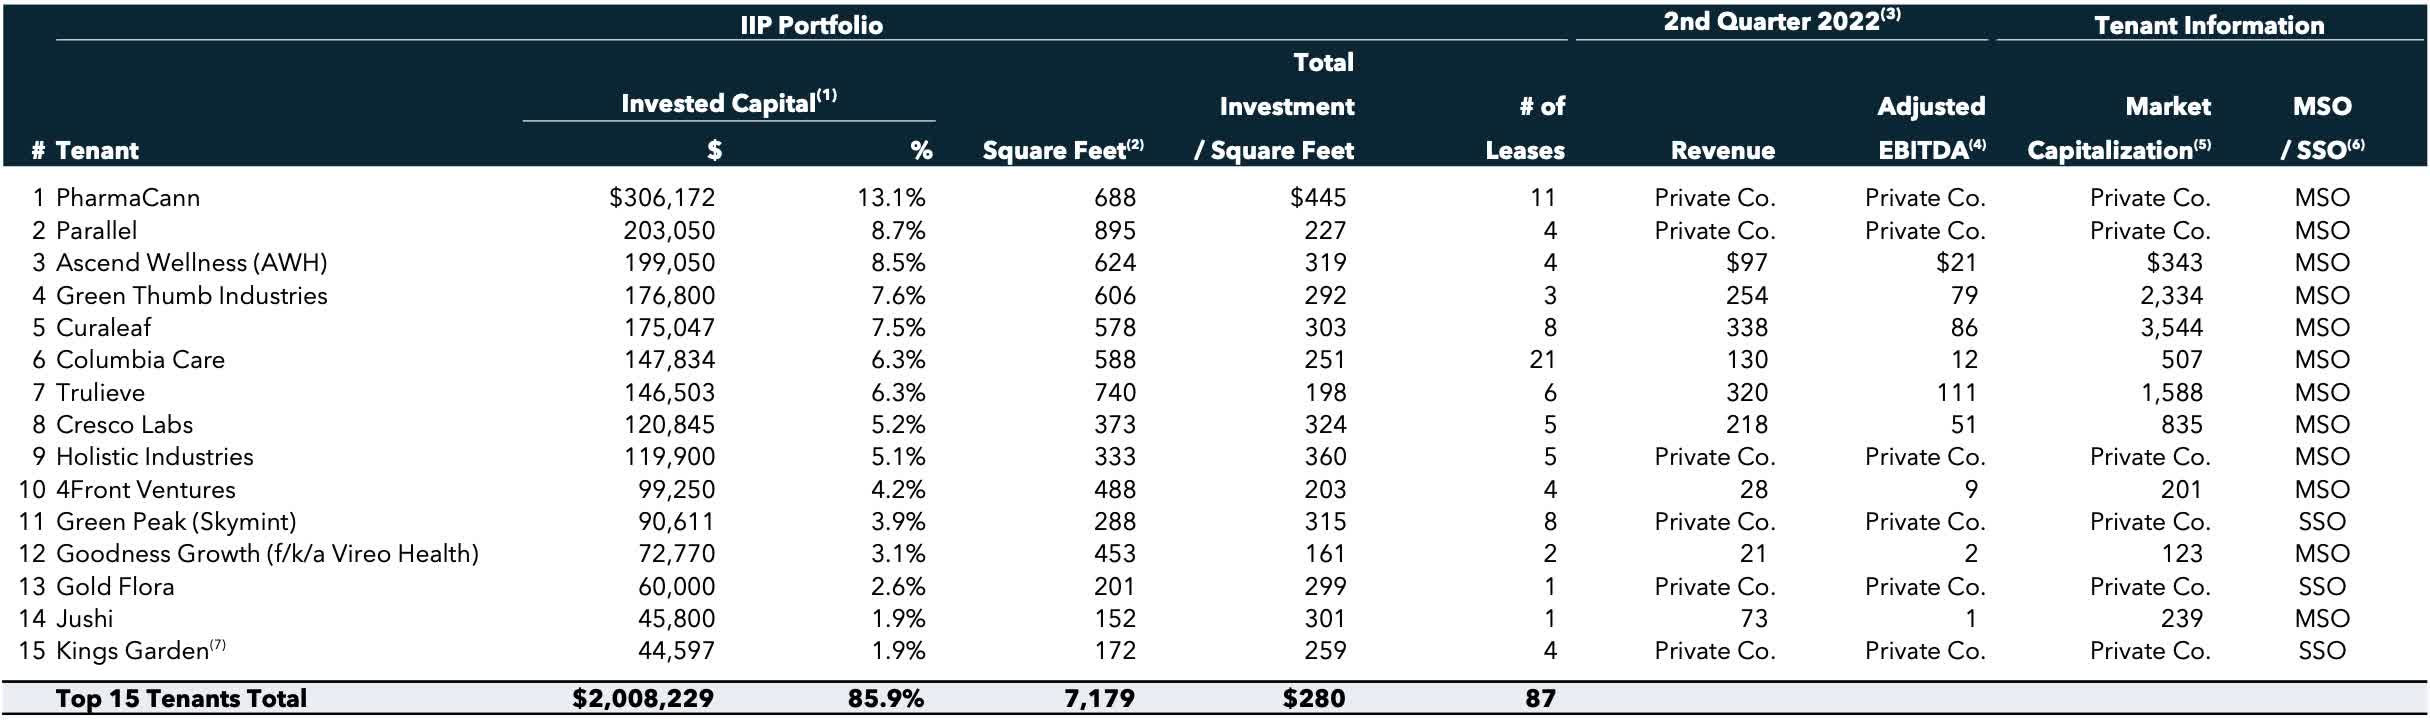Click the Gold Flora tenant name
Viewport: 2430px width, 720px height.
click(x=115, y=587)
